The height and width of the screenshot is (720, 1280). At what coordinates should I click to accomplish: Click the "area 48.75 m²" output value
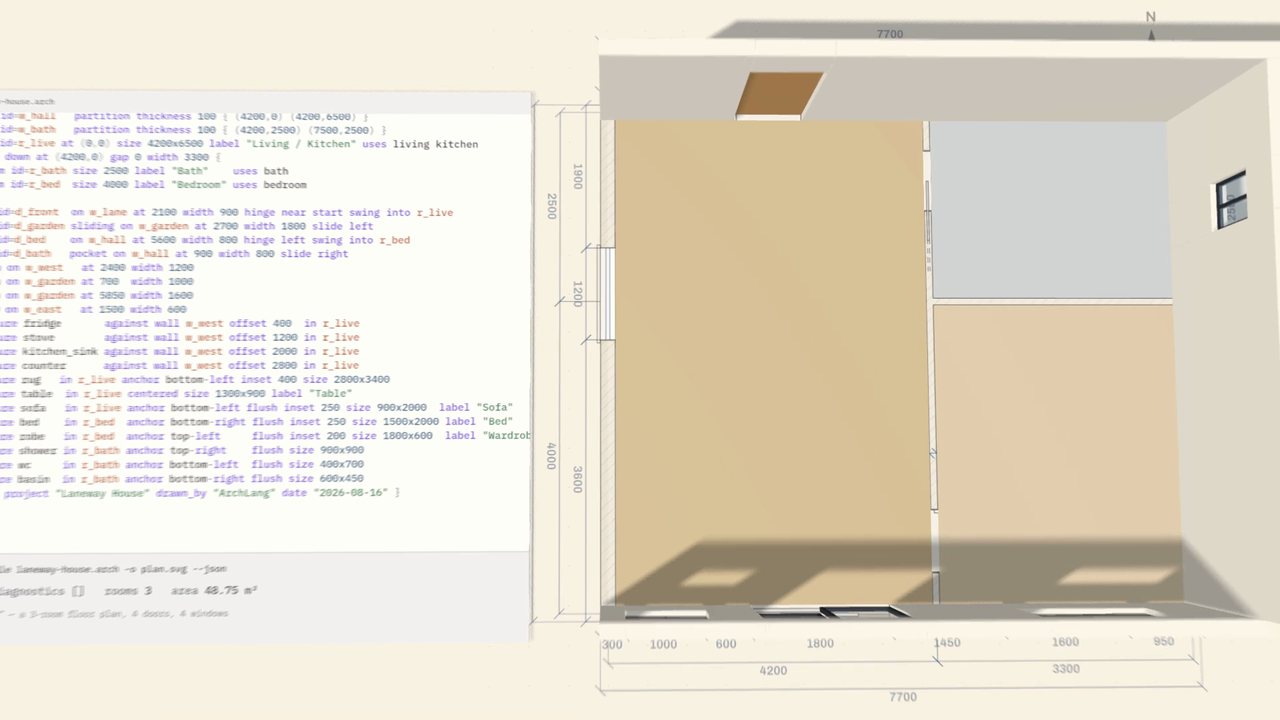pyautogui.click(x=213, y=591)
